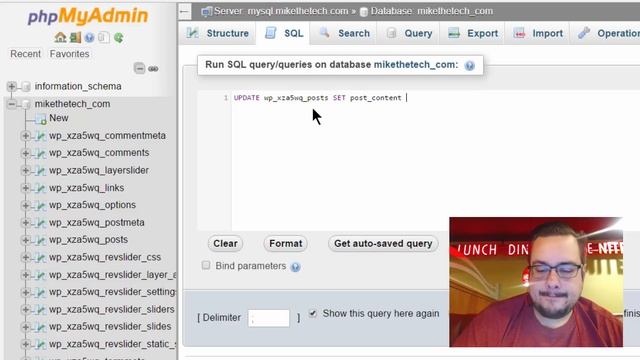640x360 pixels.
Task: Click the link with main panel icon
Action: (153, 69)
